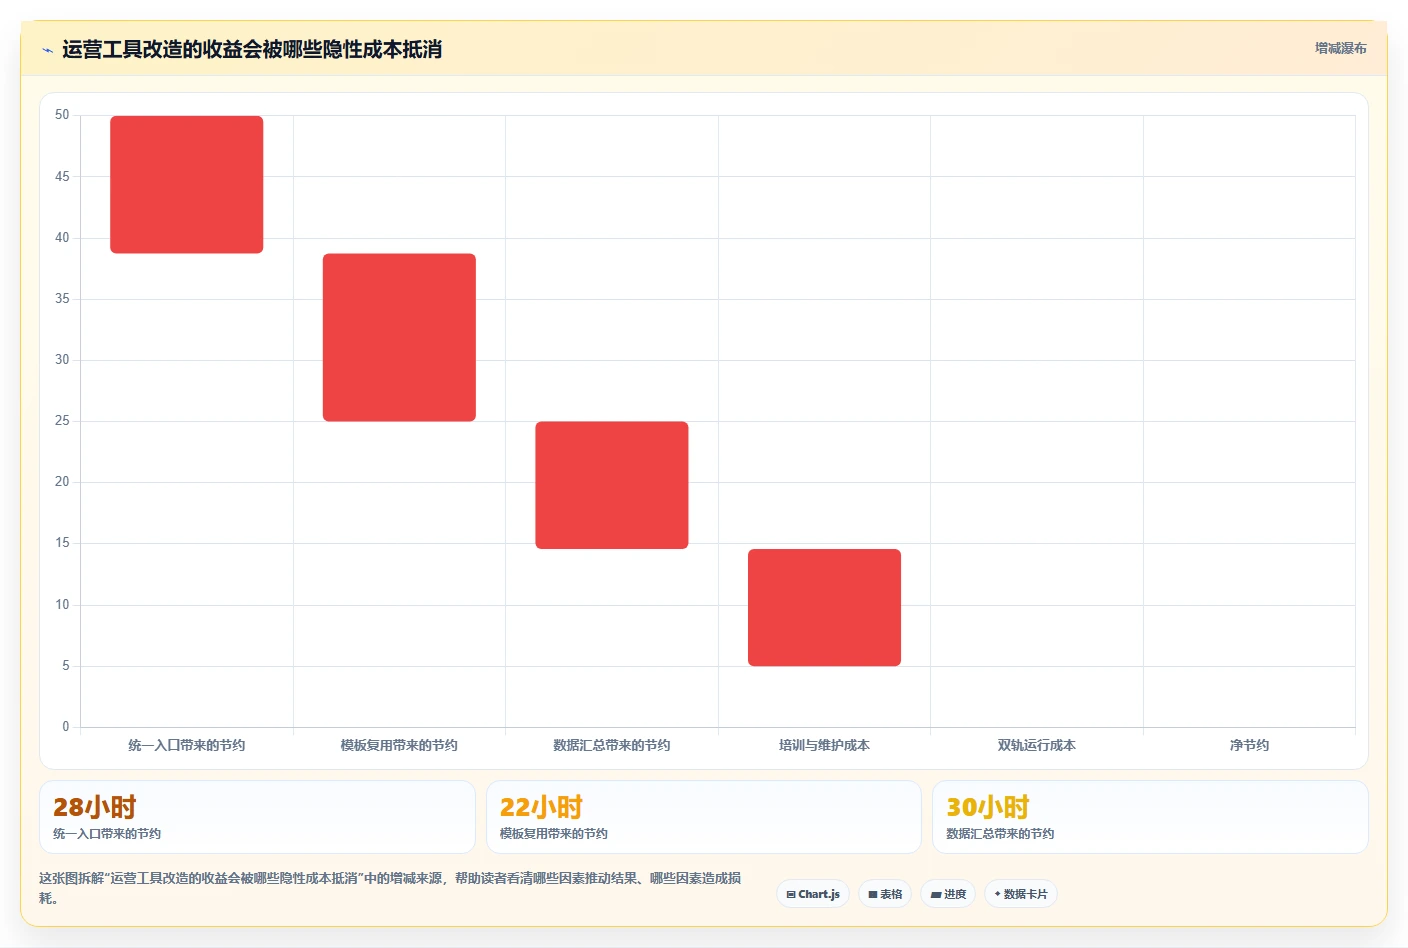Click the red bar for 模板复用带来的节约
The height and width of the screenshot is (948, 1408).
pos(399,337)
